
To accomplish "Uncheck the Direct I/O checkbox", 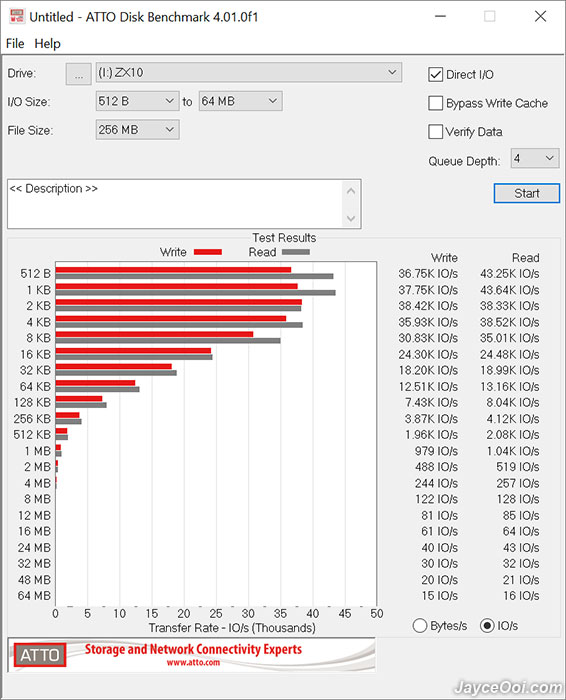I will pyautogui.click(x=435, y=75).
